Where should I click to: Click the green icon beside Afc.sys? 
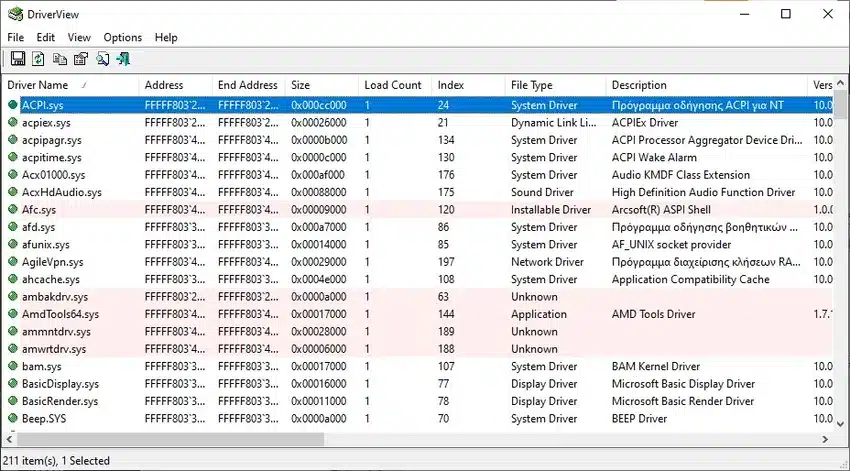(12, 209)
